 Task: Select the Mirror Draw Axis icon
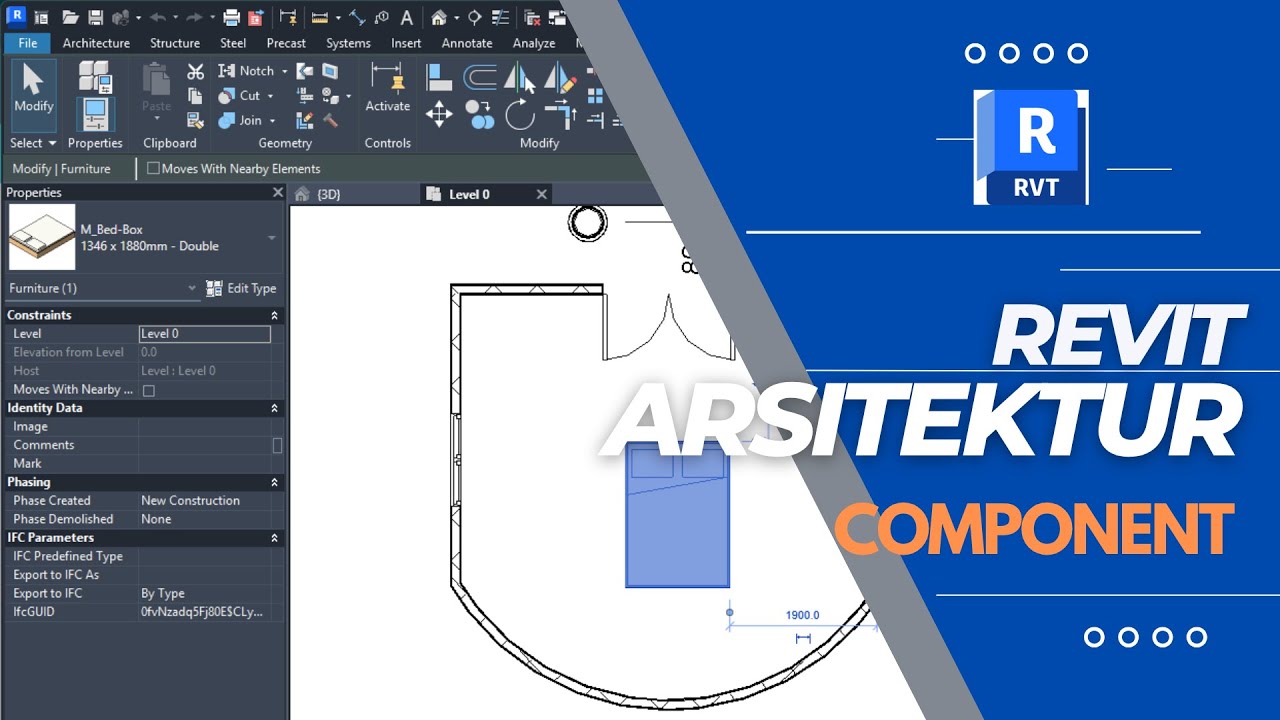click(560, 77)
